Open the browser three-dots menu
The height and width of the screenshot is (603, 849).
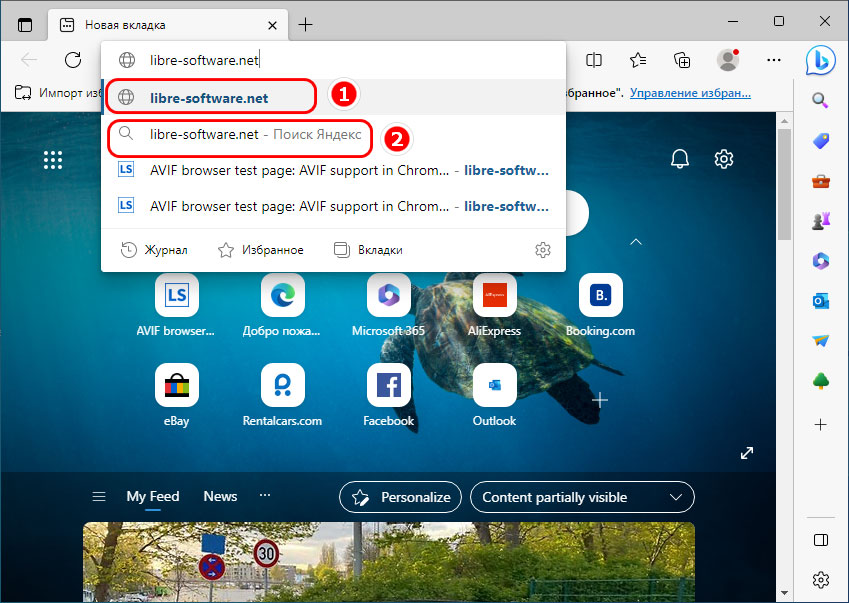[x=774, y=60]
